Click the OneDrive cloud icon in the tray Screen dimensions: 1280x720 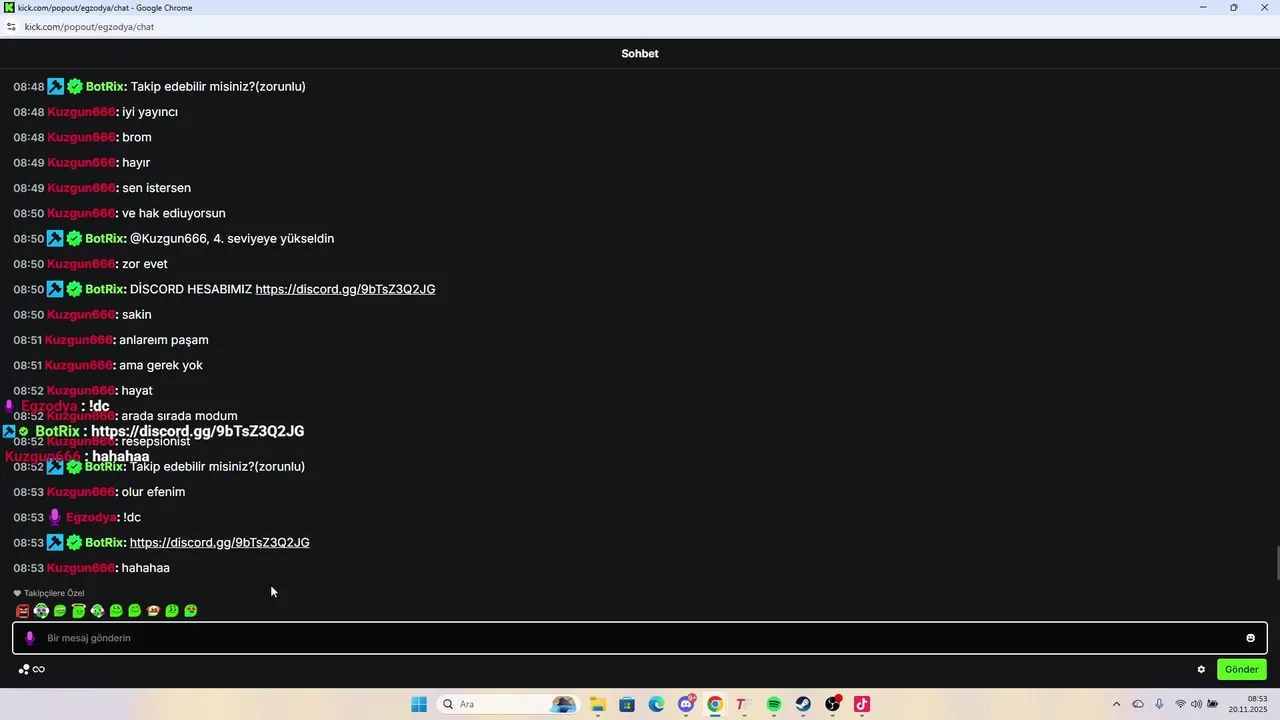pyautogui.click(x=1138, y=704)
